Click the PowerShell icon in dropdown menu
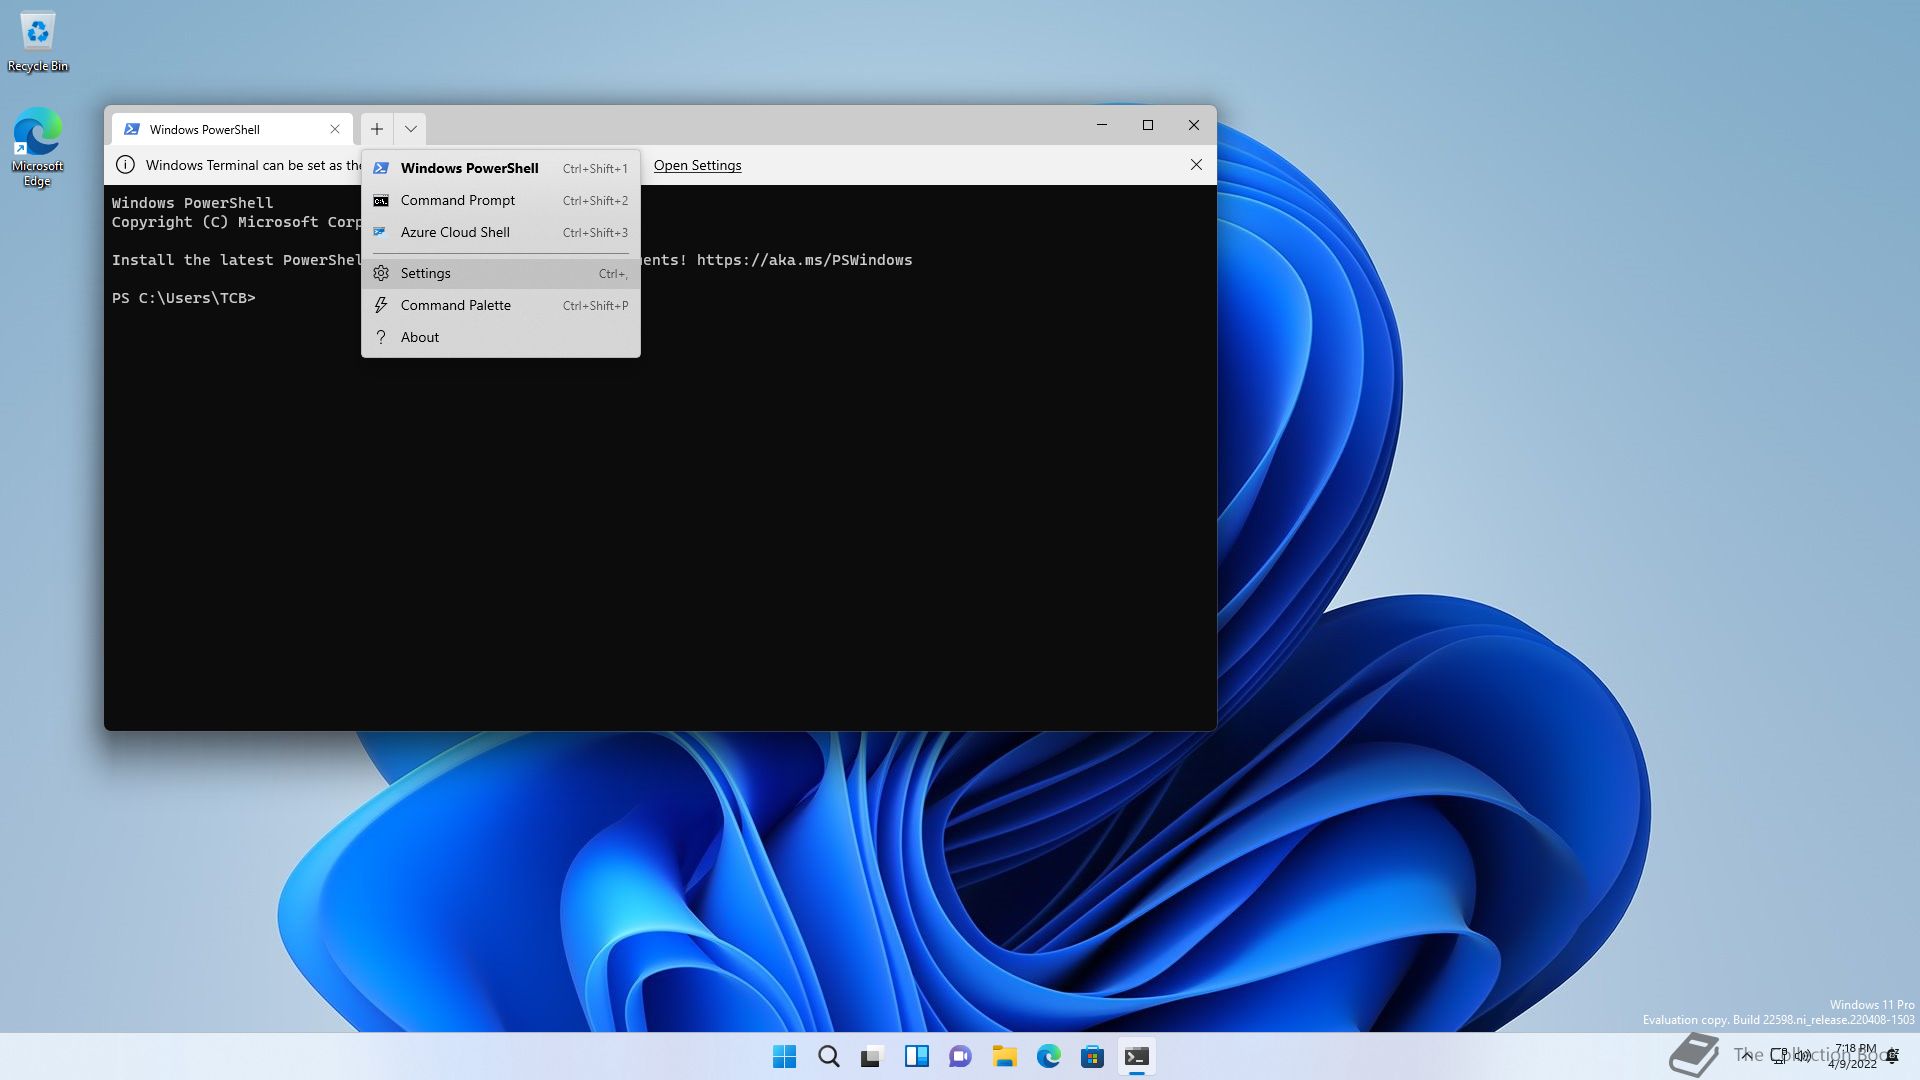The width and height of the screenshot is (1920, 1080). point(381,168)
